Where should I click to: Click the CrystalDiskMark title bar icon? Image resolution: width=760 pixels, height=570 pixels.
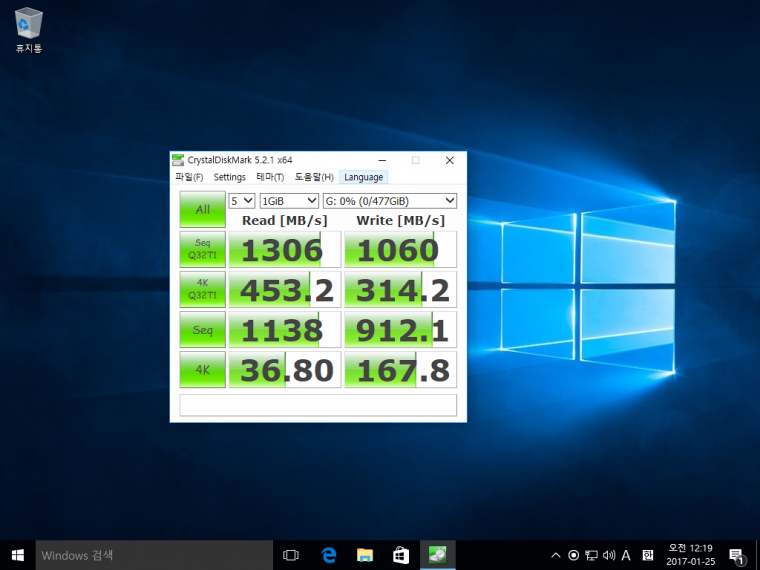178,160
